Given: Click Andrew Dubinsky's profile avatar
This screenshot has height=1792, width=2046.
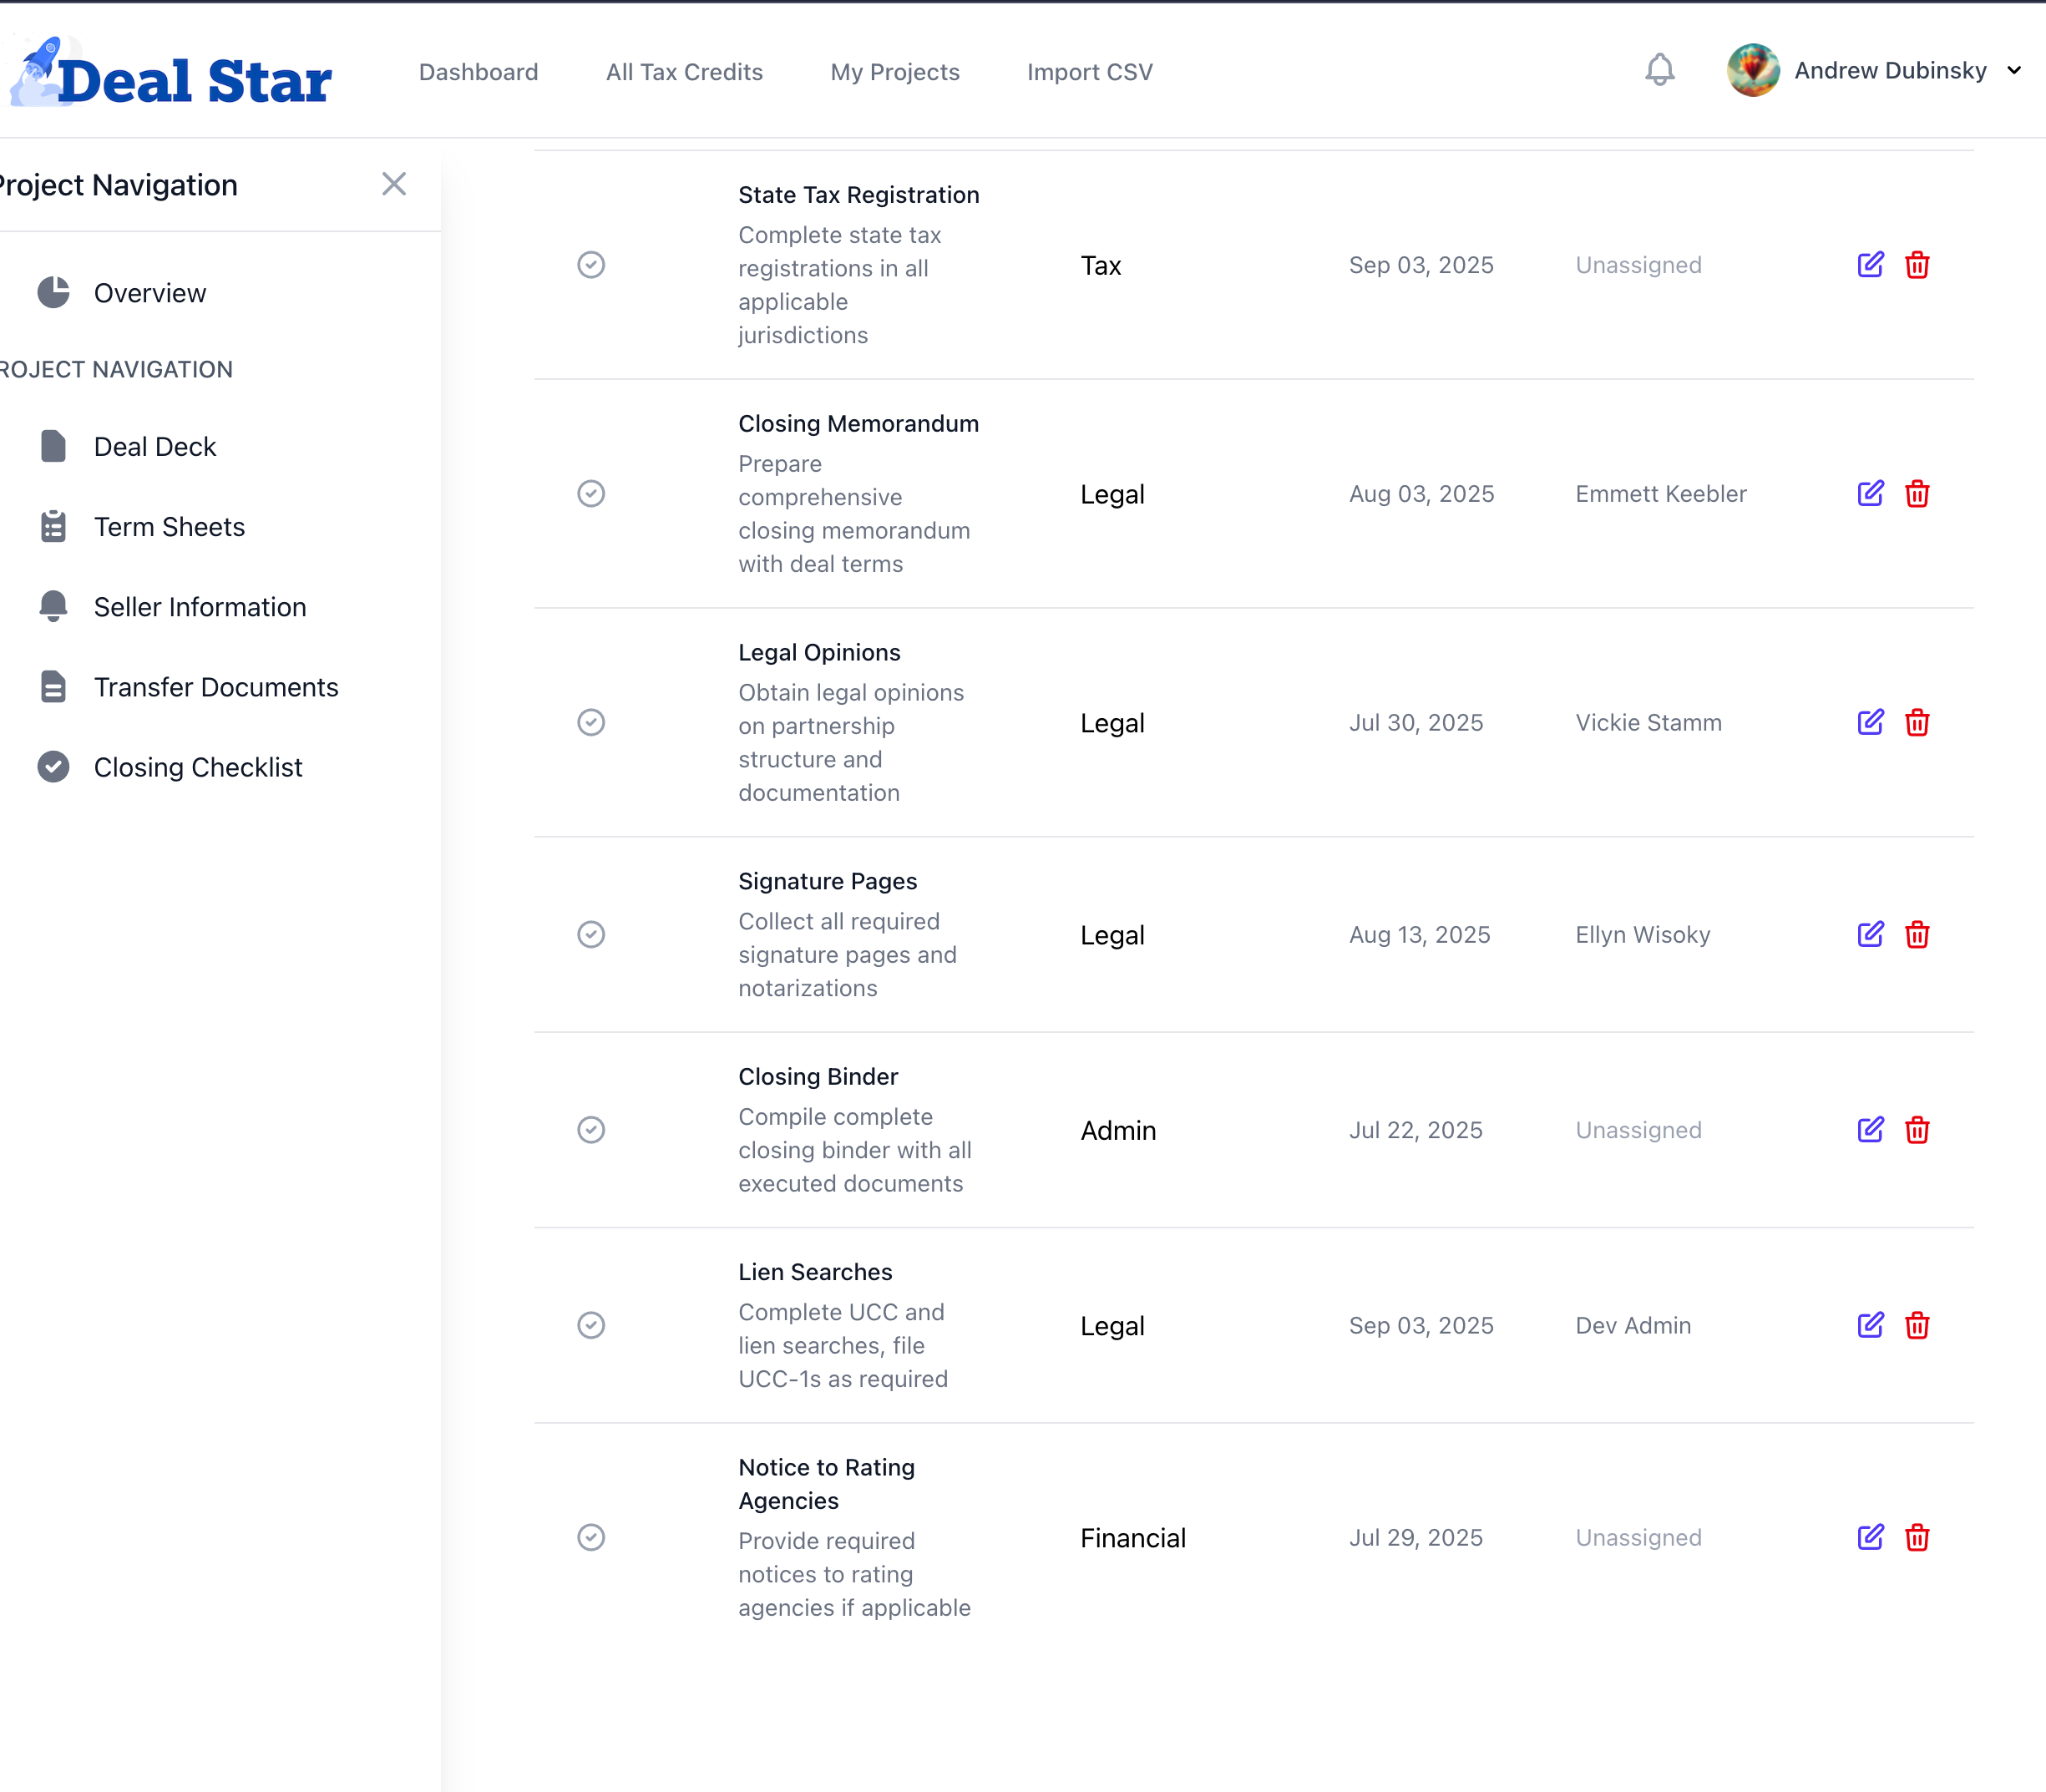Looking at the screenshot, I should click(1752, 71).
